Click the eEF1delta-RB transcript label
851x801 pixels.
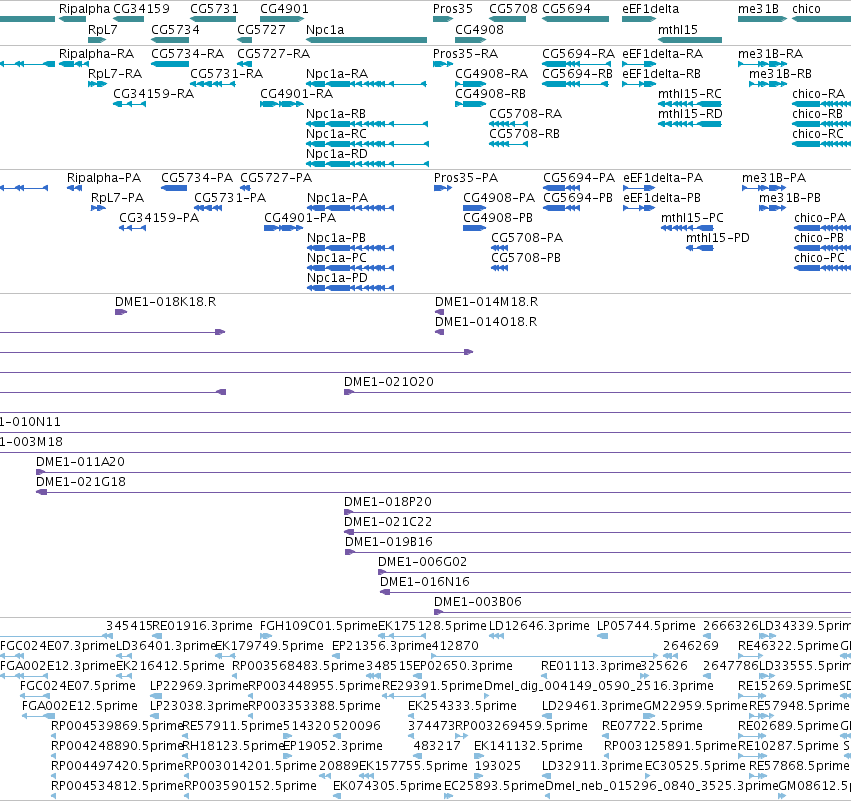(661, 74)
